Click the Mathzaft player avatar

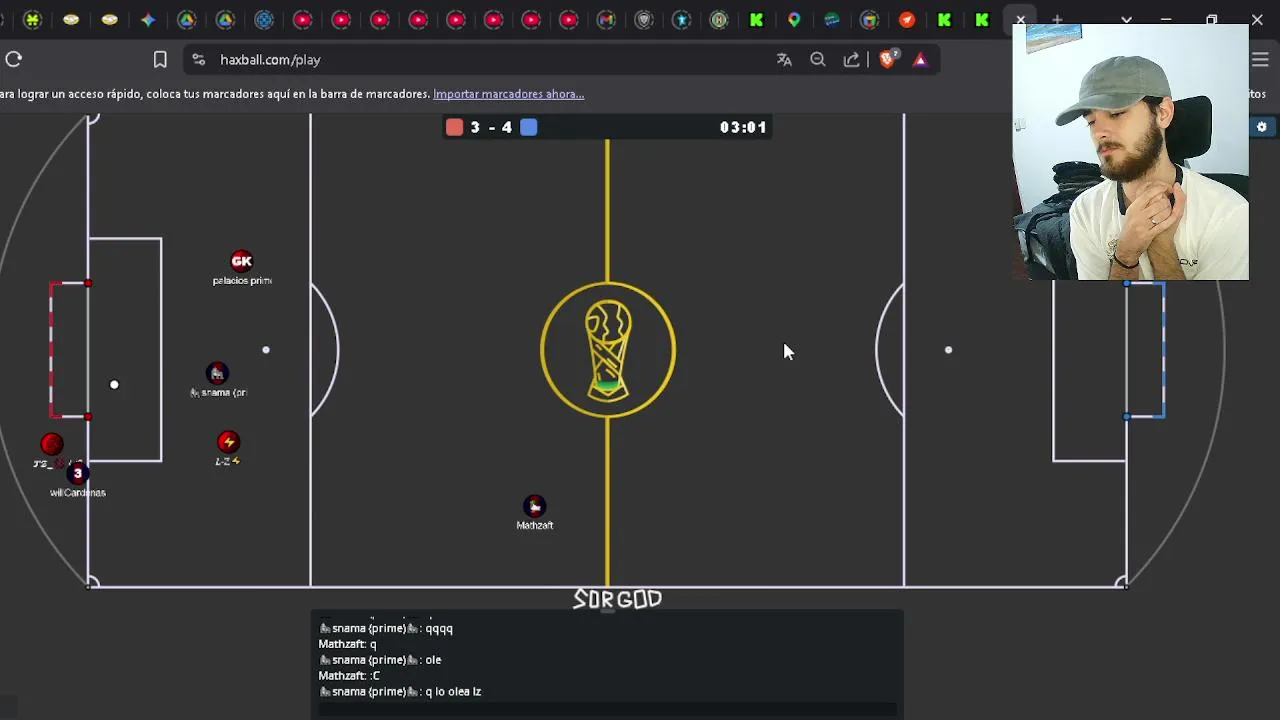click(535, 506)
